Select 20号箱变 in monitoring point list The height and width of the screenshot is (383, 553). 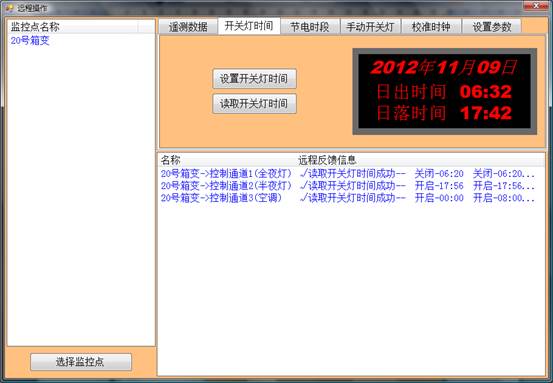coord(30,41)
